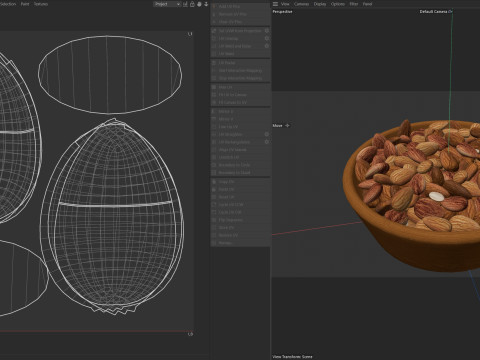This screenshot has width=480, height=360.
Task: Click the down-arrow icon in UV editor header
Action: (x=206, y=4)
